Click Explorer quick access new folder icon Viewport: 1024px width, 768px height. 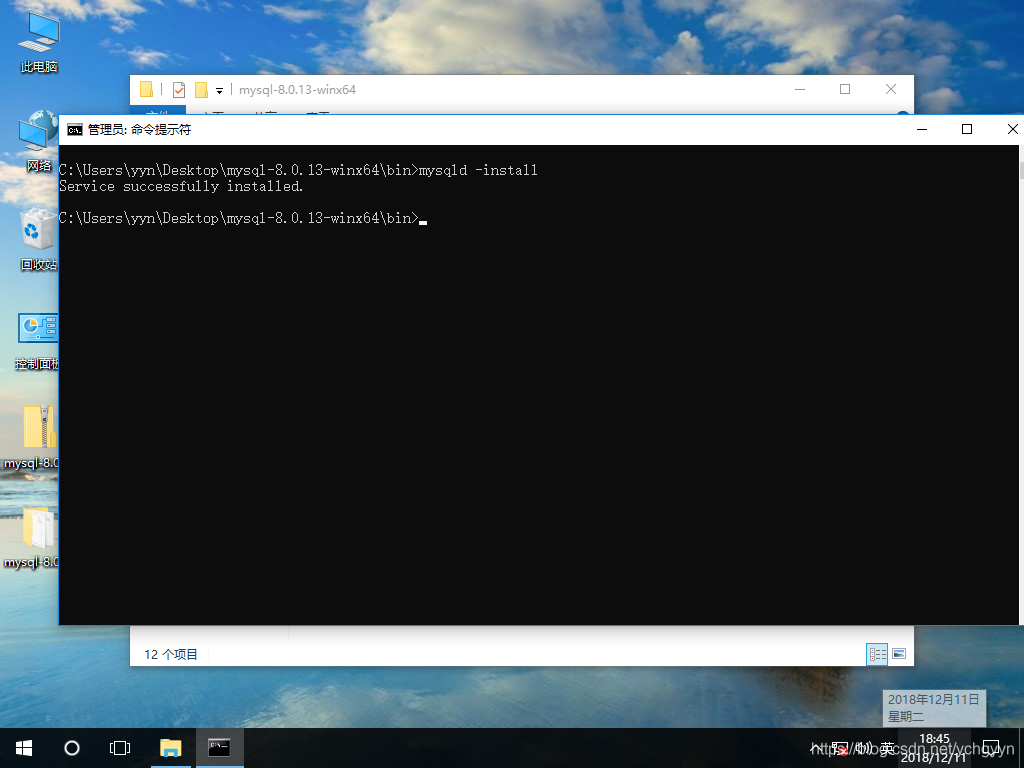201,90
